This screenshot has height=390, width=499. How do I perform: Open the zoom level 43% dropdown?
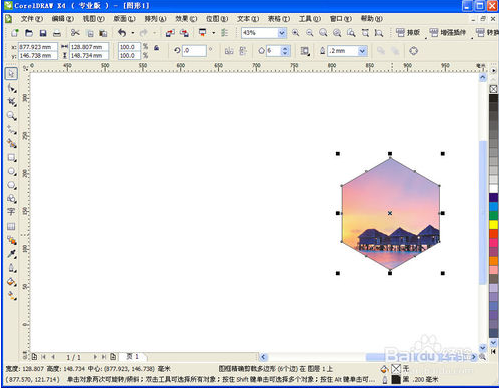282,33
